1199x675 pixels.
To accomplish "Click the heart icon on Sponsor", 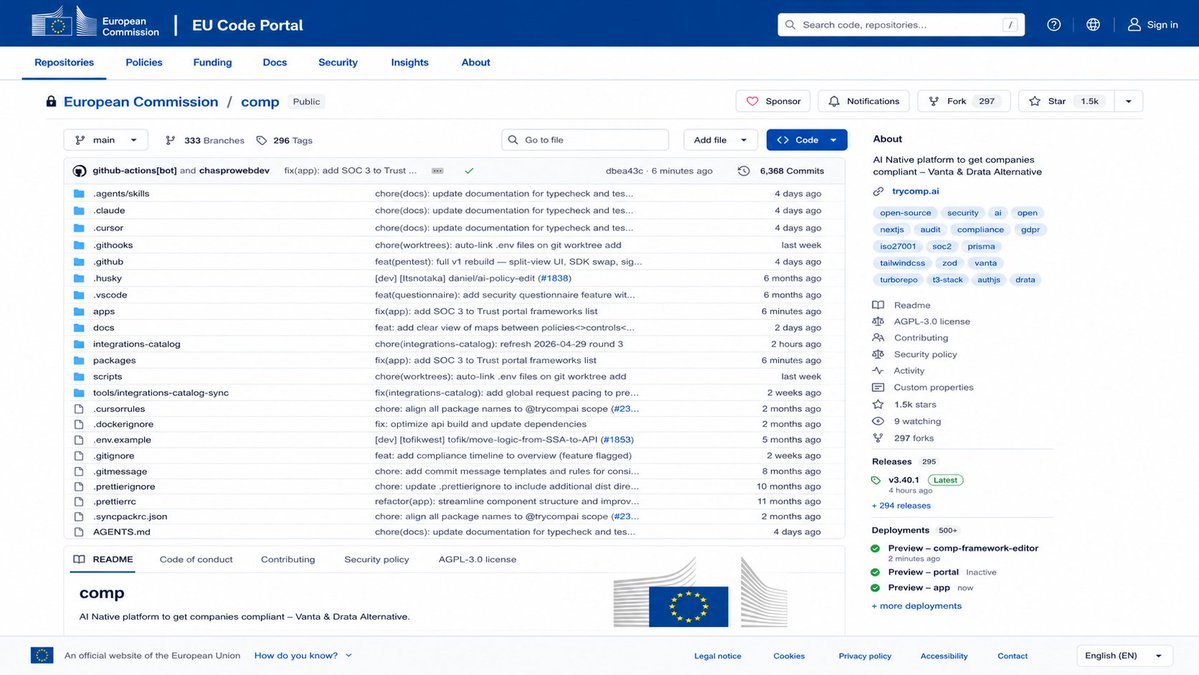I will 752,101.
